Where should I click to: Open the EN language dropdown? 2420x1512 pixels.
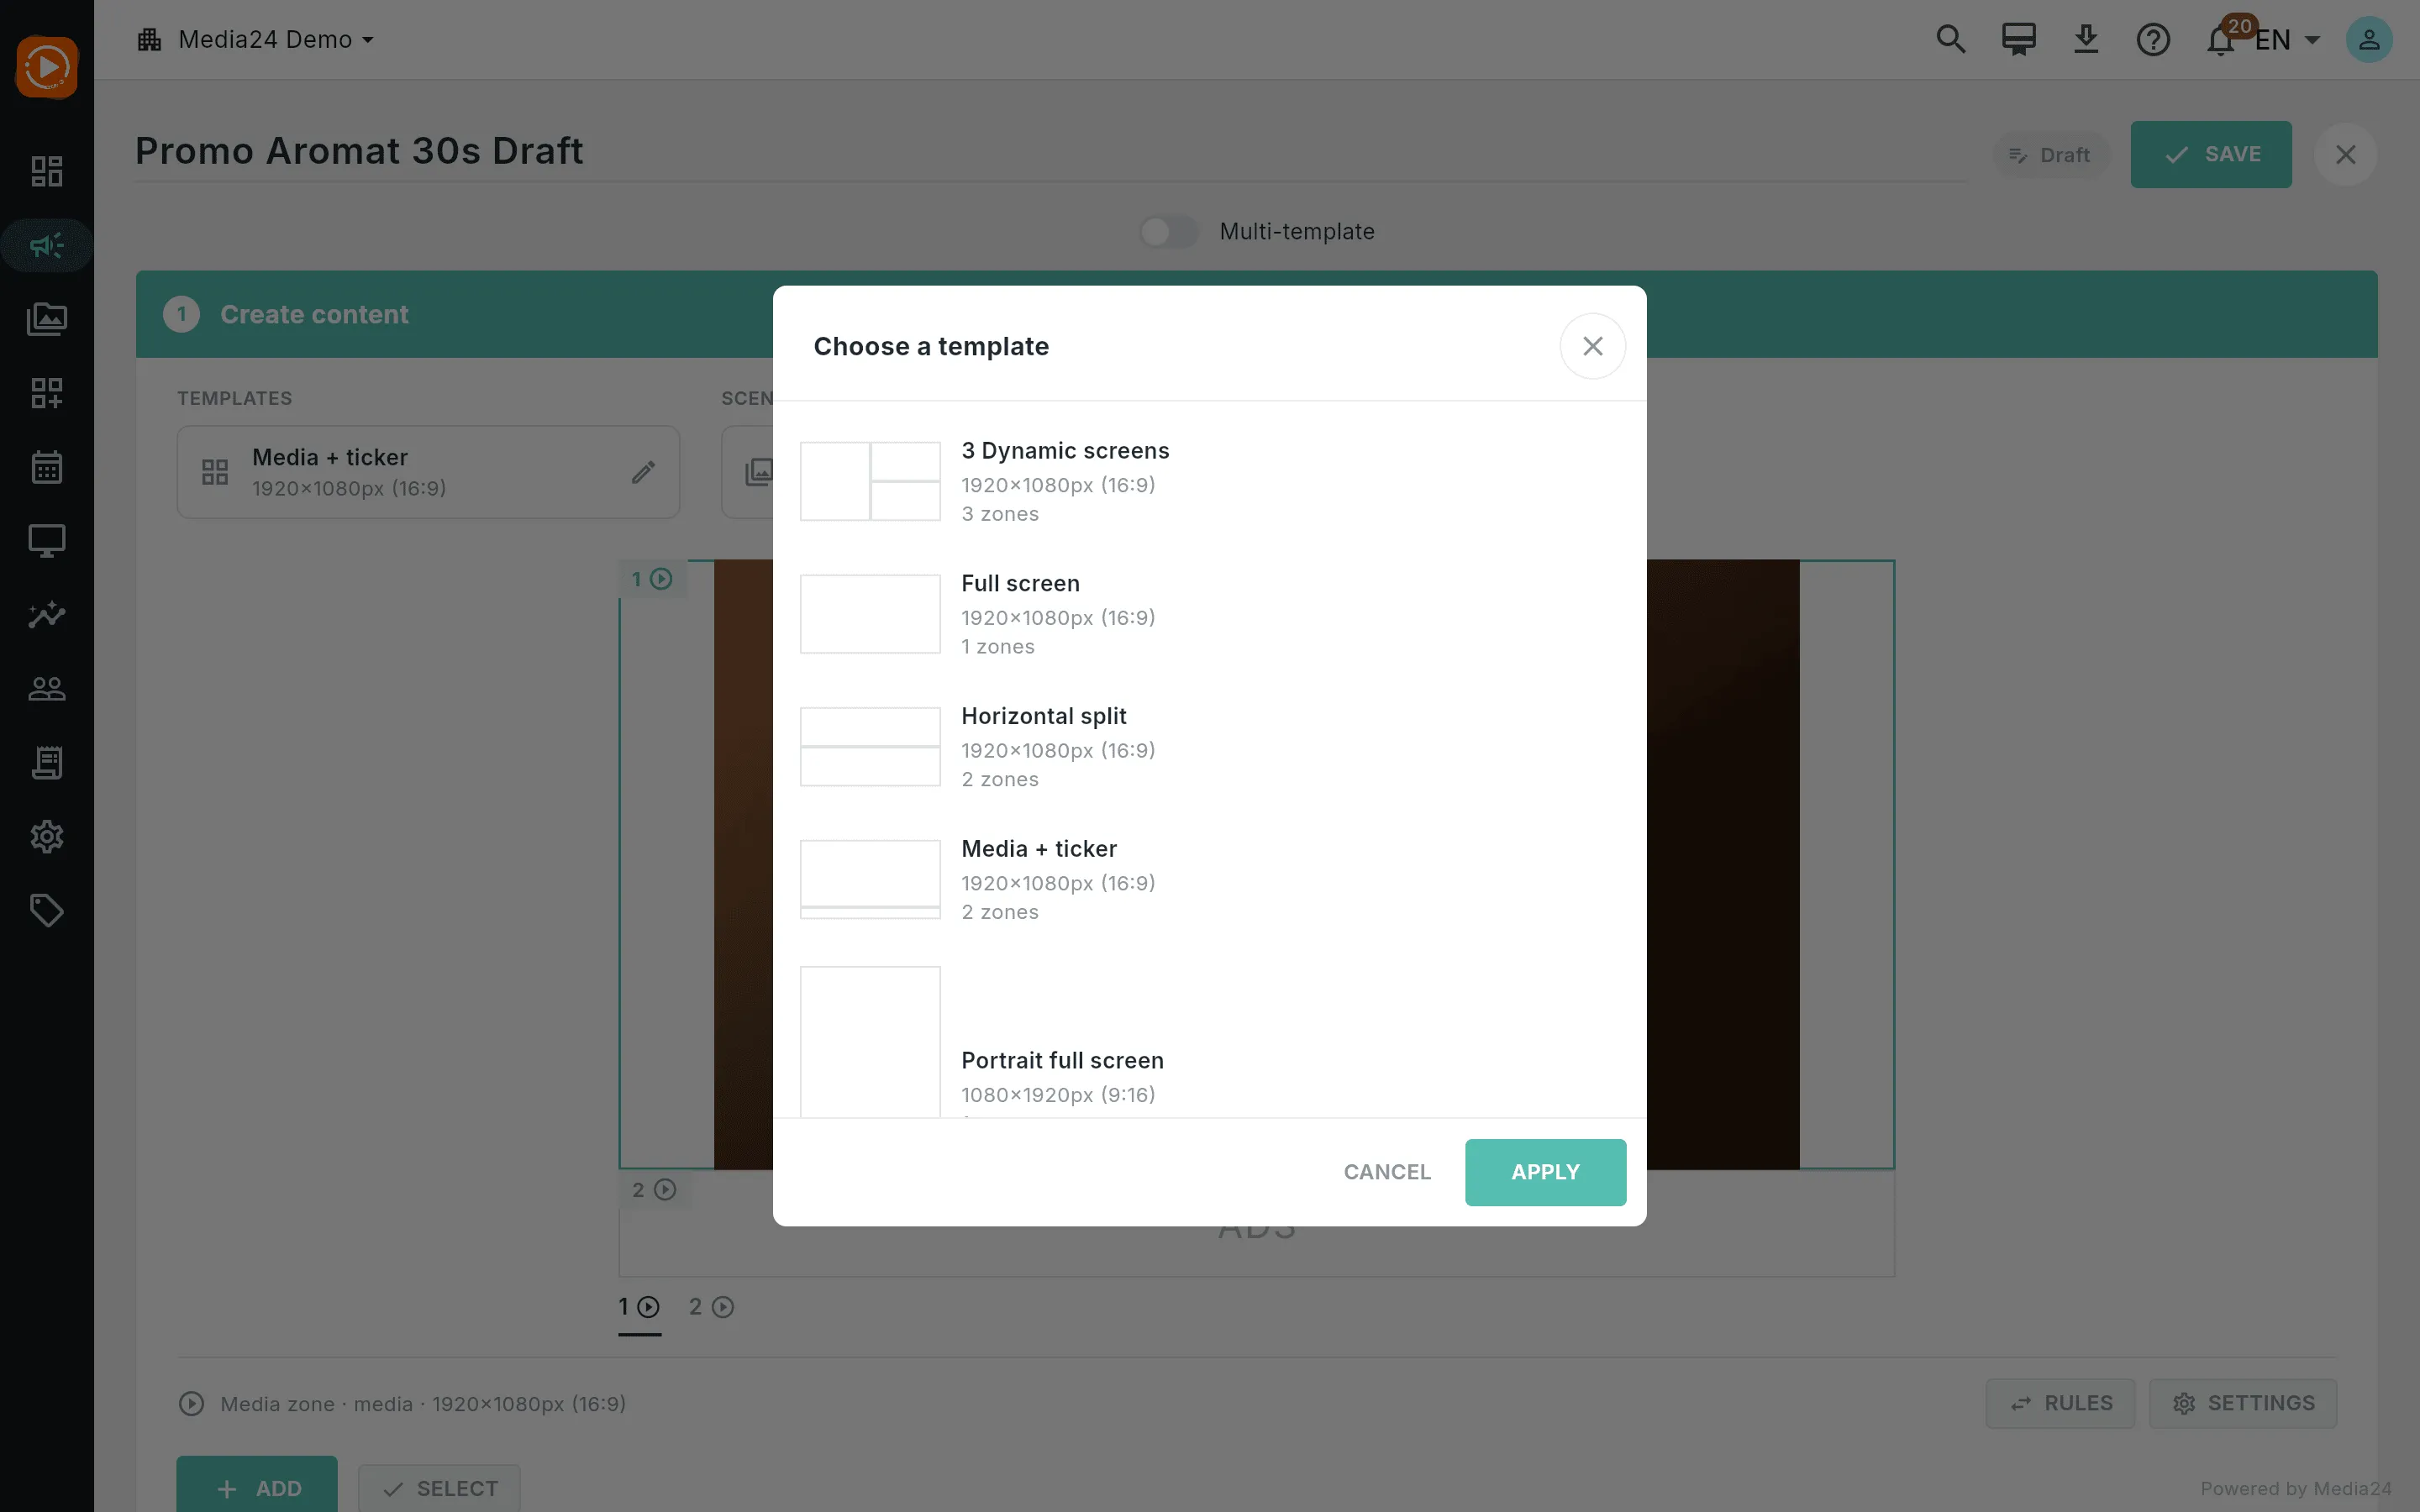click(x=2289, y=39)
